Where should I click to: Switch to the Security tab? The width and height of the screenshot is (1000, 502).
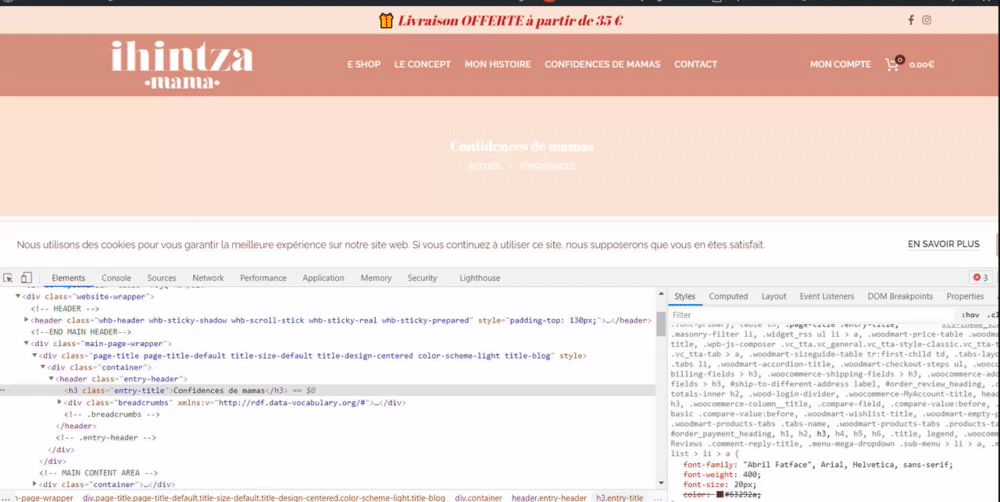pyautogui.click(x=422, y=278)
